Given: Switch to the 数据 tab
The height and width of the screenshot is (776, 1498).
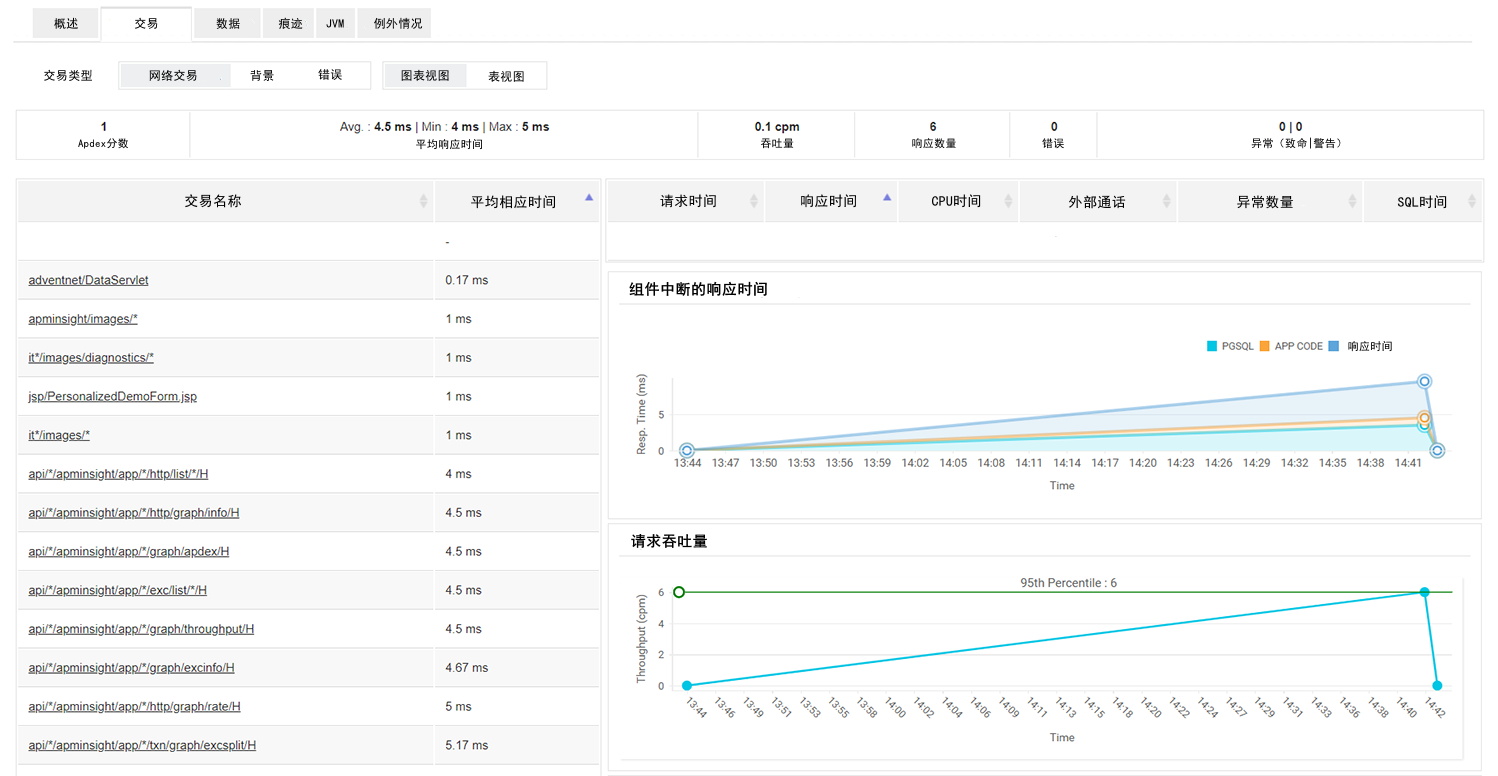Looking at the screenshot, I should tap(228, 23).
